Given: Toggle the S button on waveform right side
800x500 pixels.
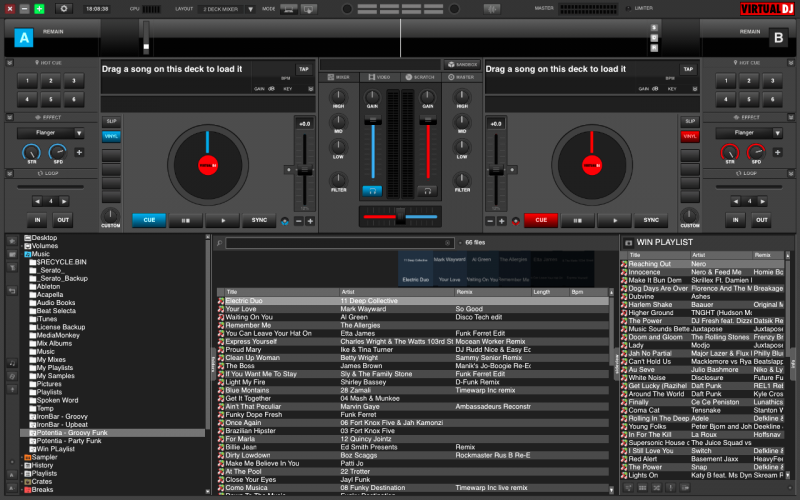Looking at the screenshot, I should click(x=654, y=28).
